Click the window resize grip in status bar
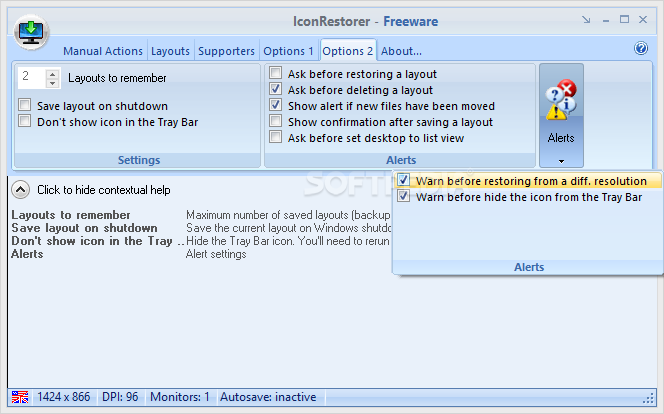Viewport: 664px width, 414px height. tap(648, 398)
